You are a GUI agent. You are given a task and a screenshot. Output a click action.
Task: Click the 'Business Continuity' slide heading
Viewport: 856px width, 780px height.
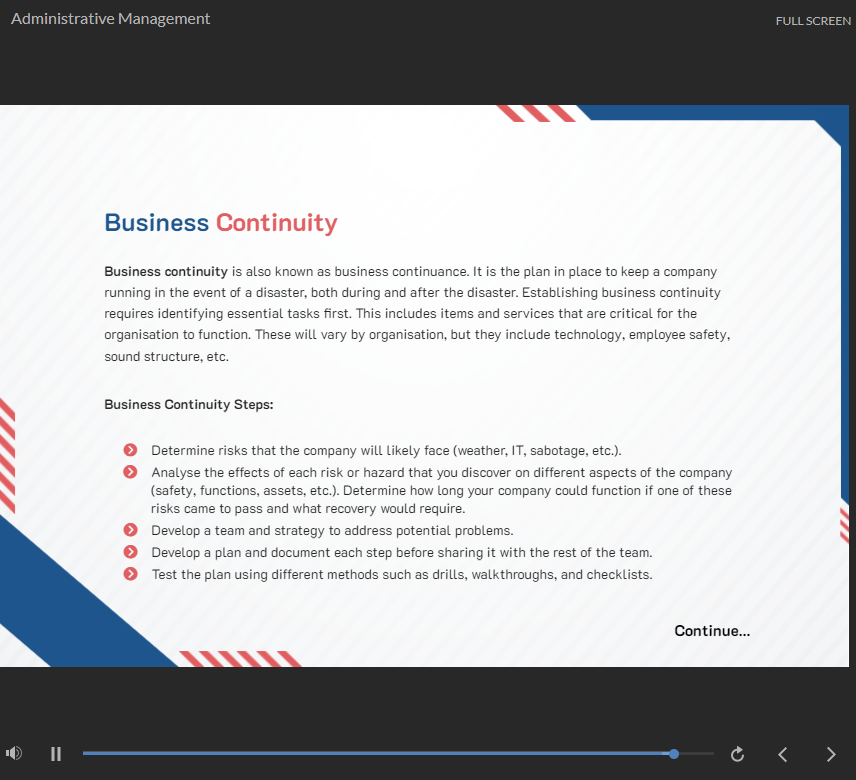[221, 222]
